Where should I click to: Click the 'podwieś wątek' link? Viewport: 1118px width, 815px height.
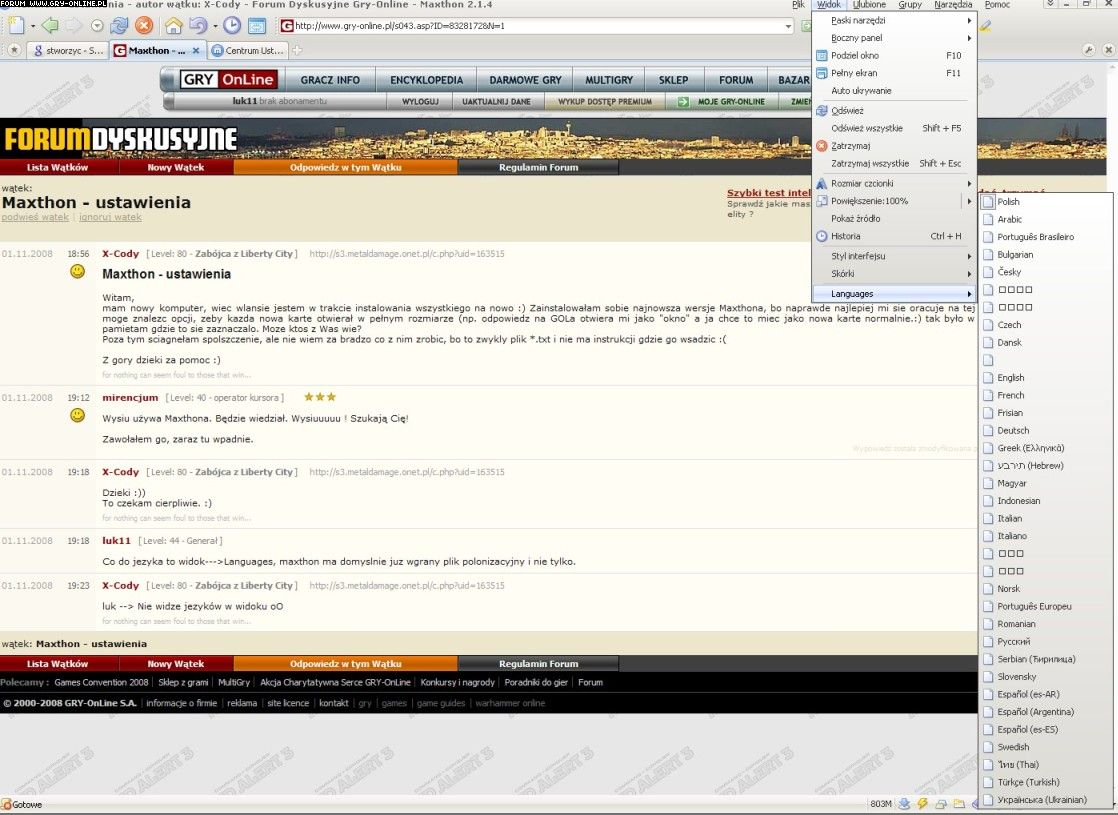[x=36, y=217]
